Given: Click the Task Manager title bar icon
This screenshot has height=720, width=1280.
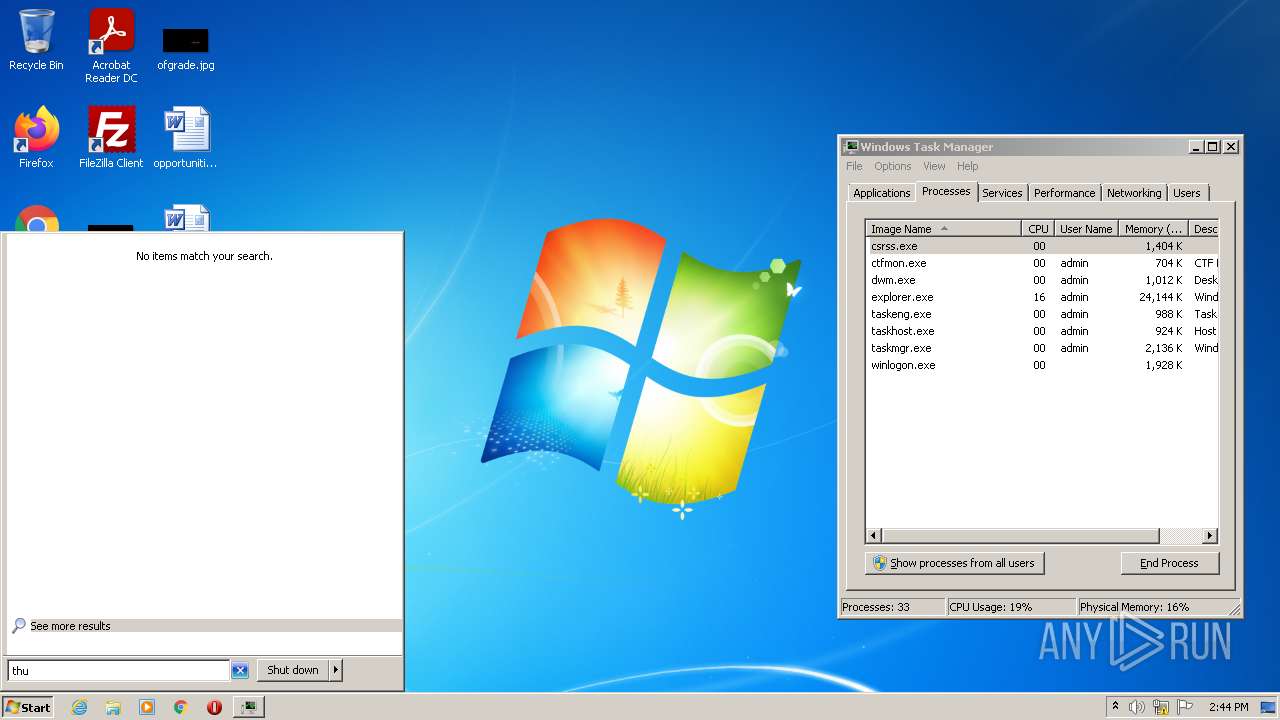Looking at the screenshot, I should tap(850, 146).
